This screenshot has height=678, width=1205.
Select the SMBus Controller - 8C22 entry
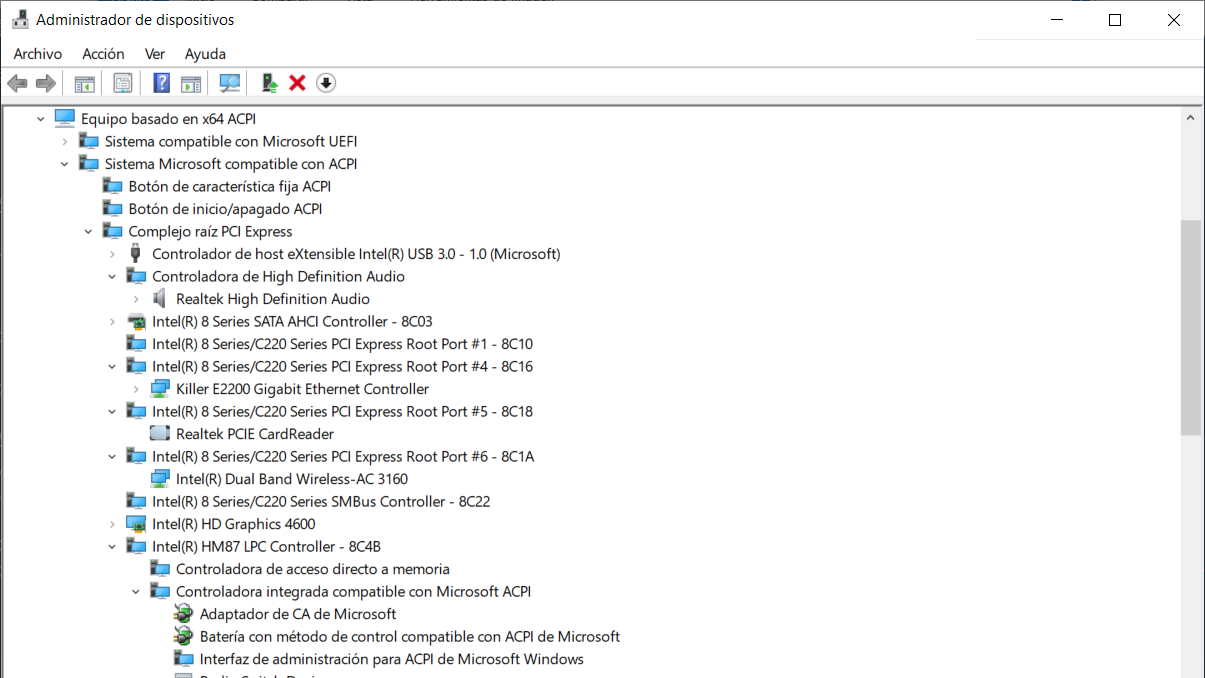(321, 502)
